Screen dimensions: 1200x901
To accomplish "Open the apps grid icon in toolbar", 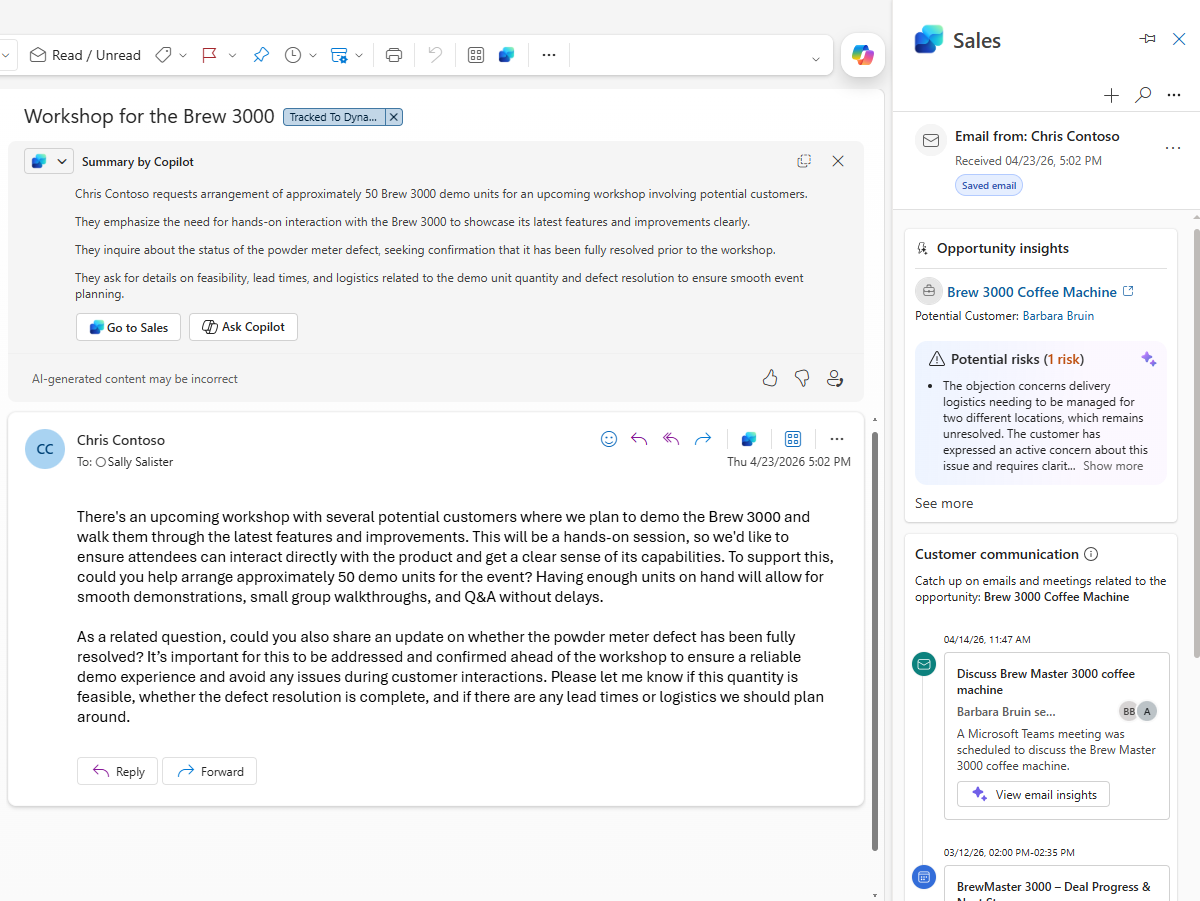I will (x=476, y=55).
